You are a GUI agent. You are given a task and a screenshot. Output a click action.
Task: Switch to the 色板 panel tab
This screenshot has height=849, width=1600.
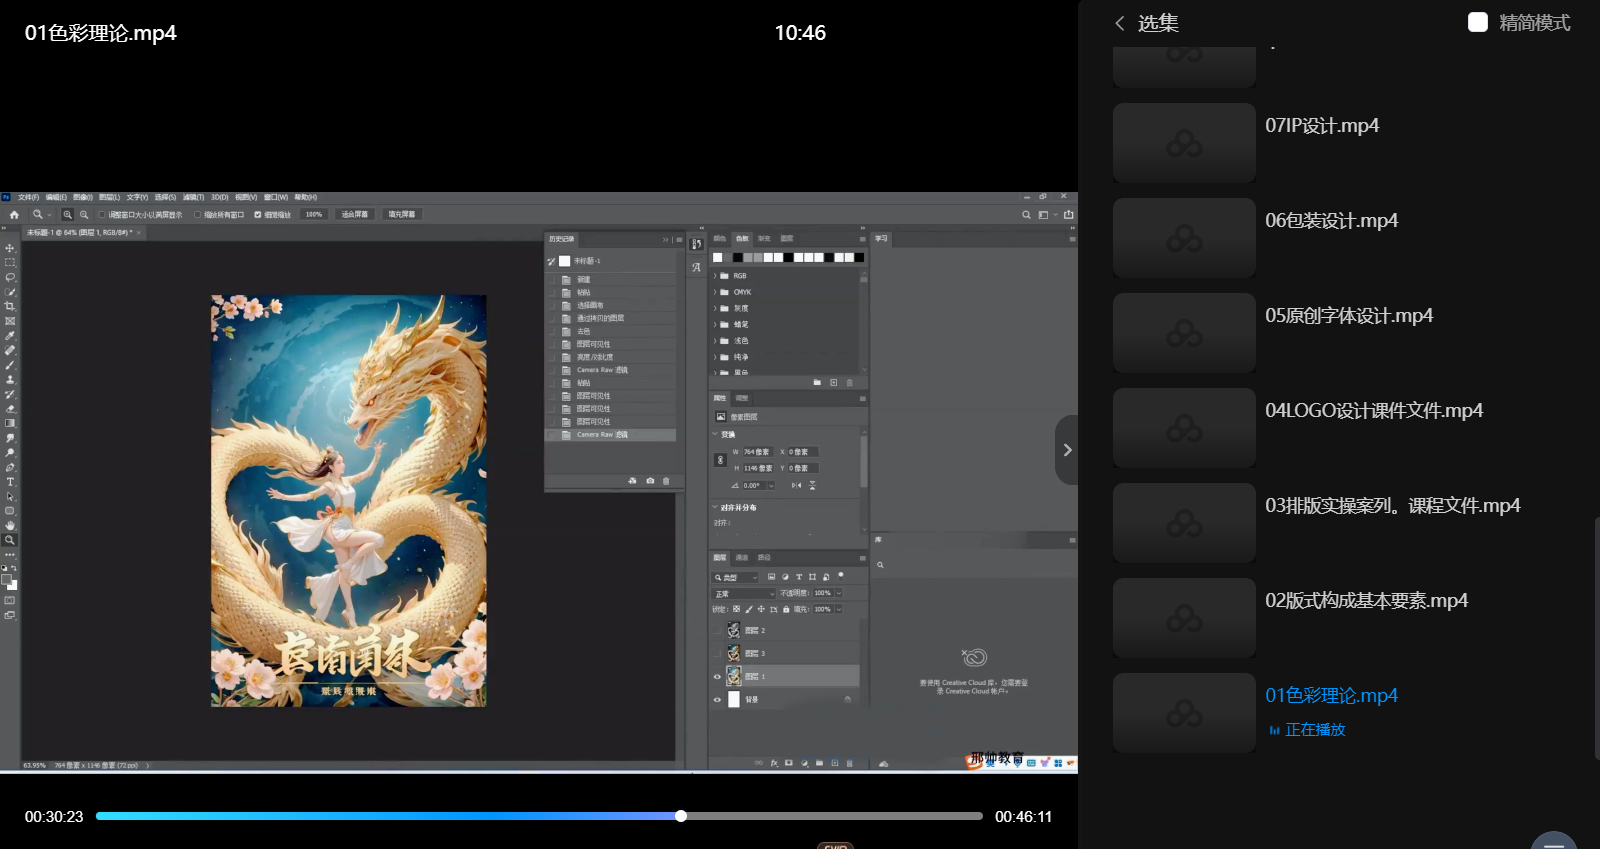coord(742,239)
